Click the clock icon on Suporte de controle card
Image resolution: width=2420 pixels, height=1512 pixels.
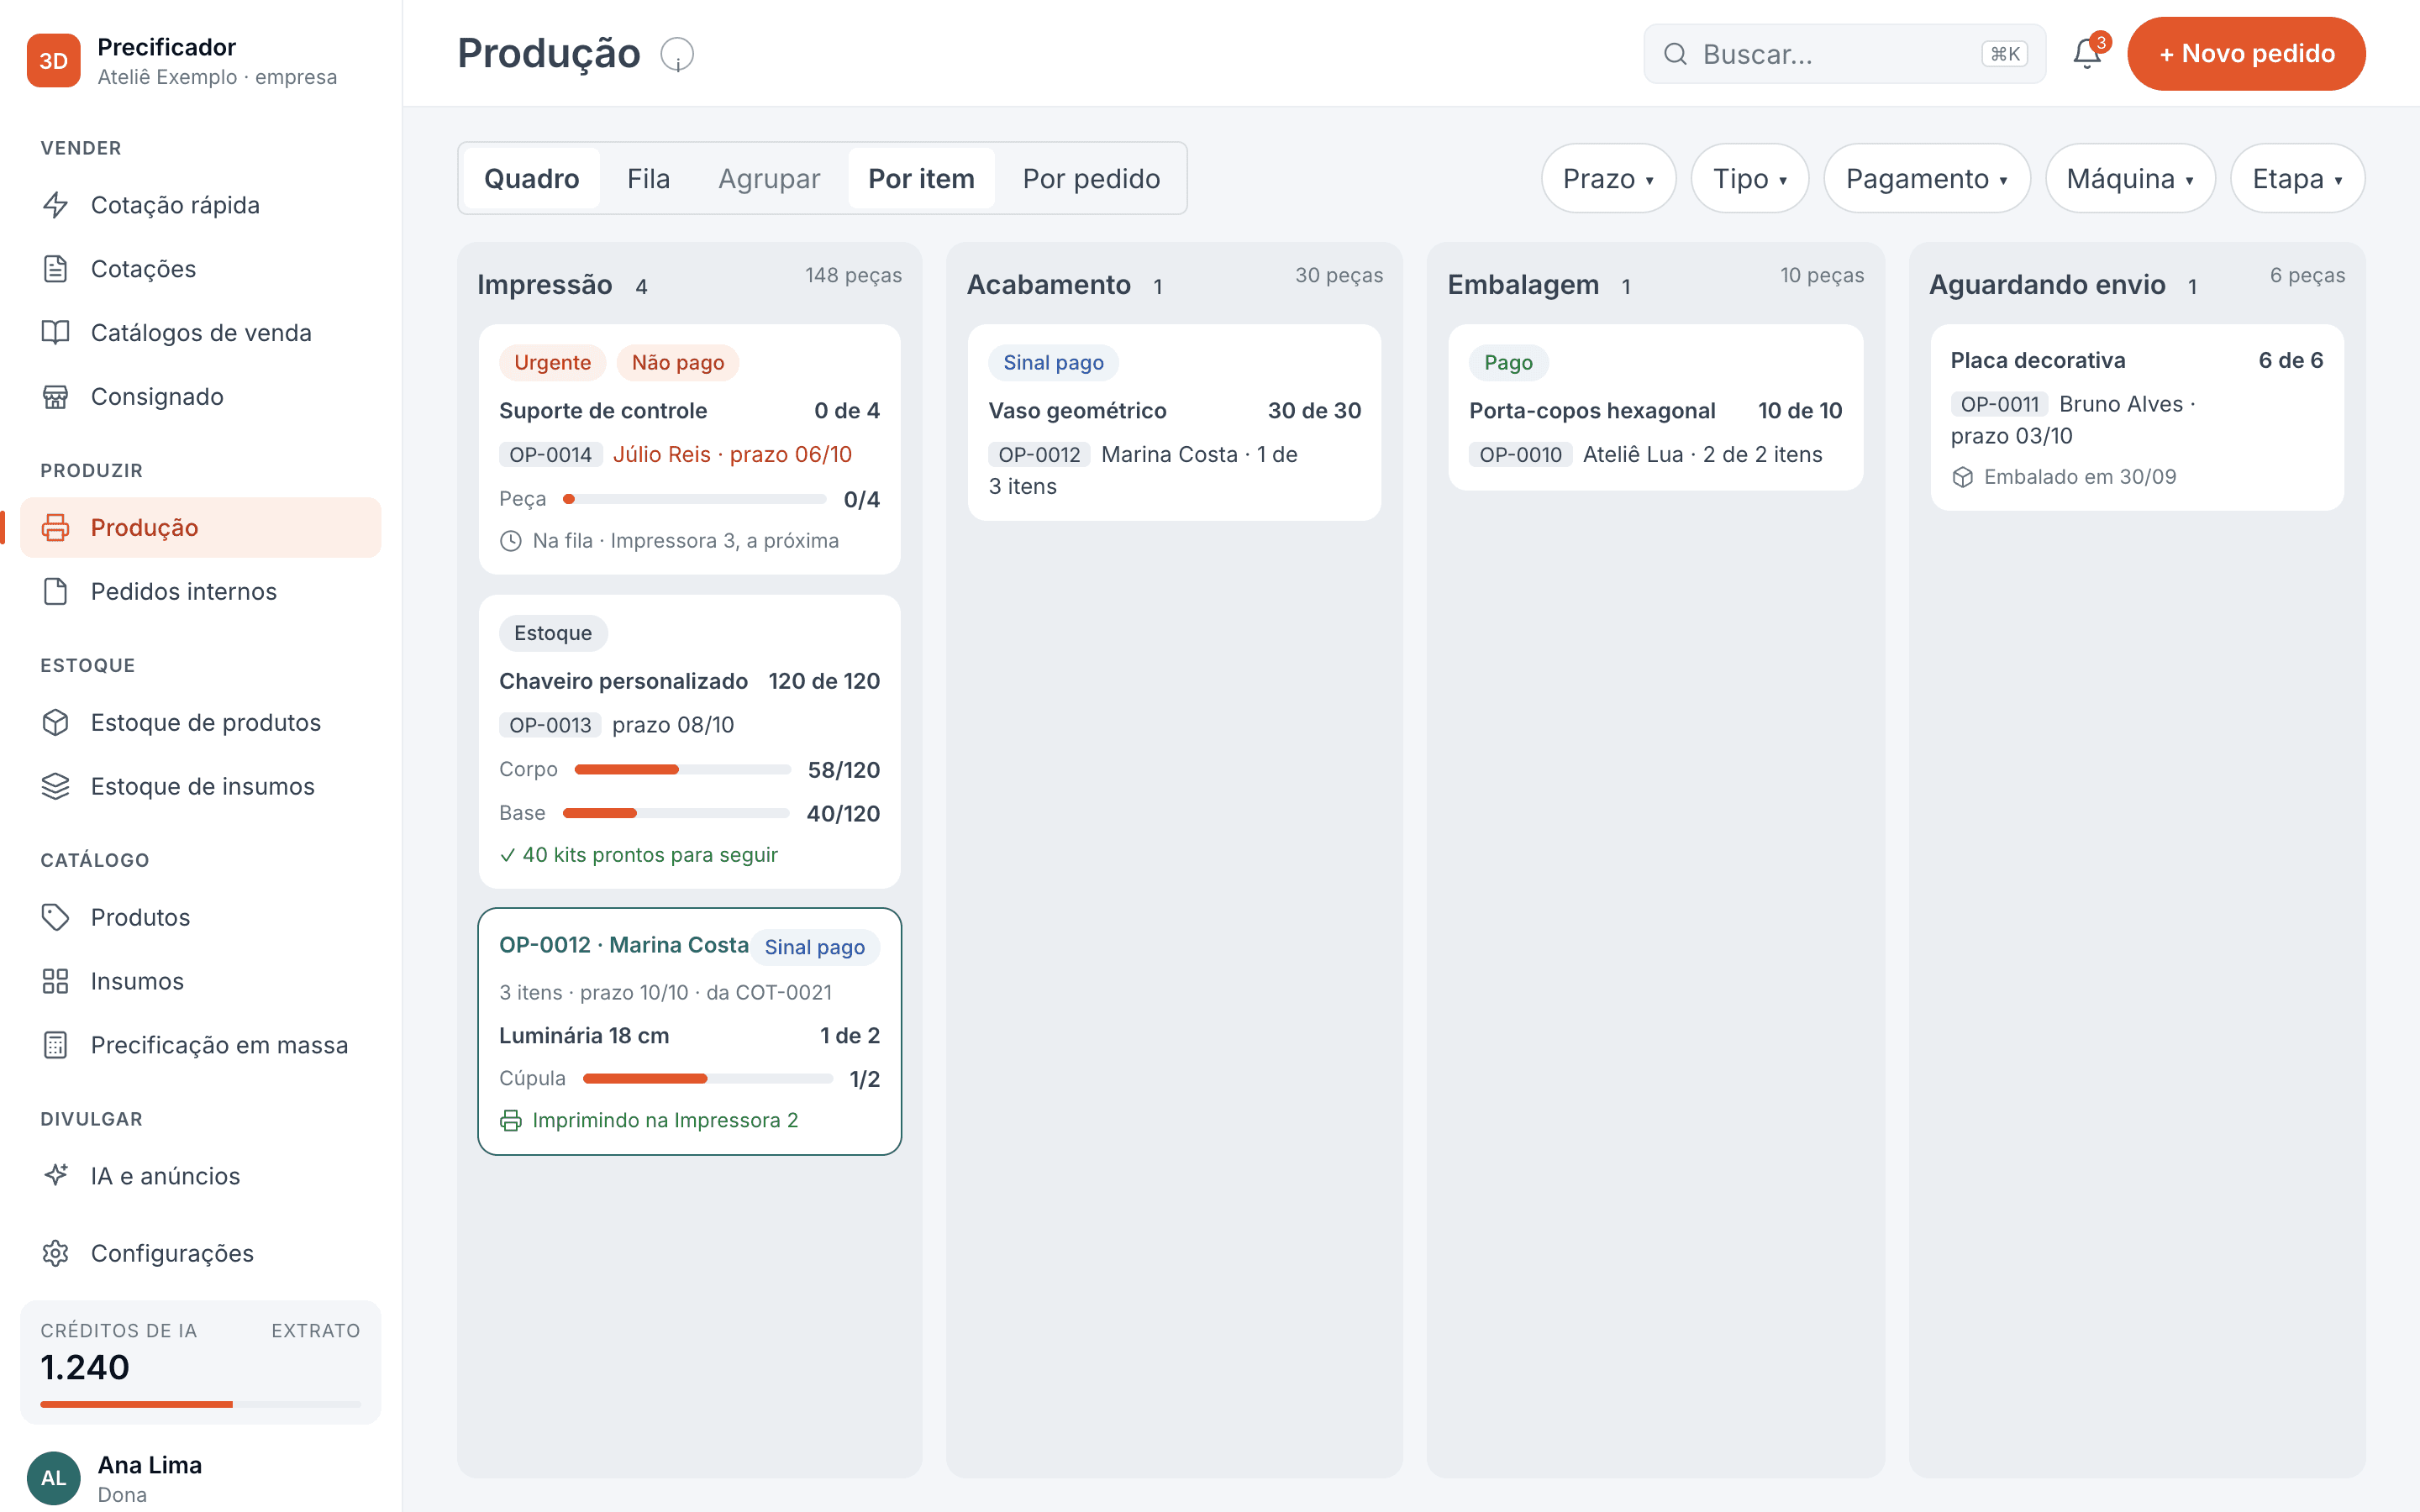coord(511,541)
